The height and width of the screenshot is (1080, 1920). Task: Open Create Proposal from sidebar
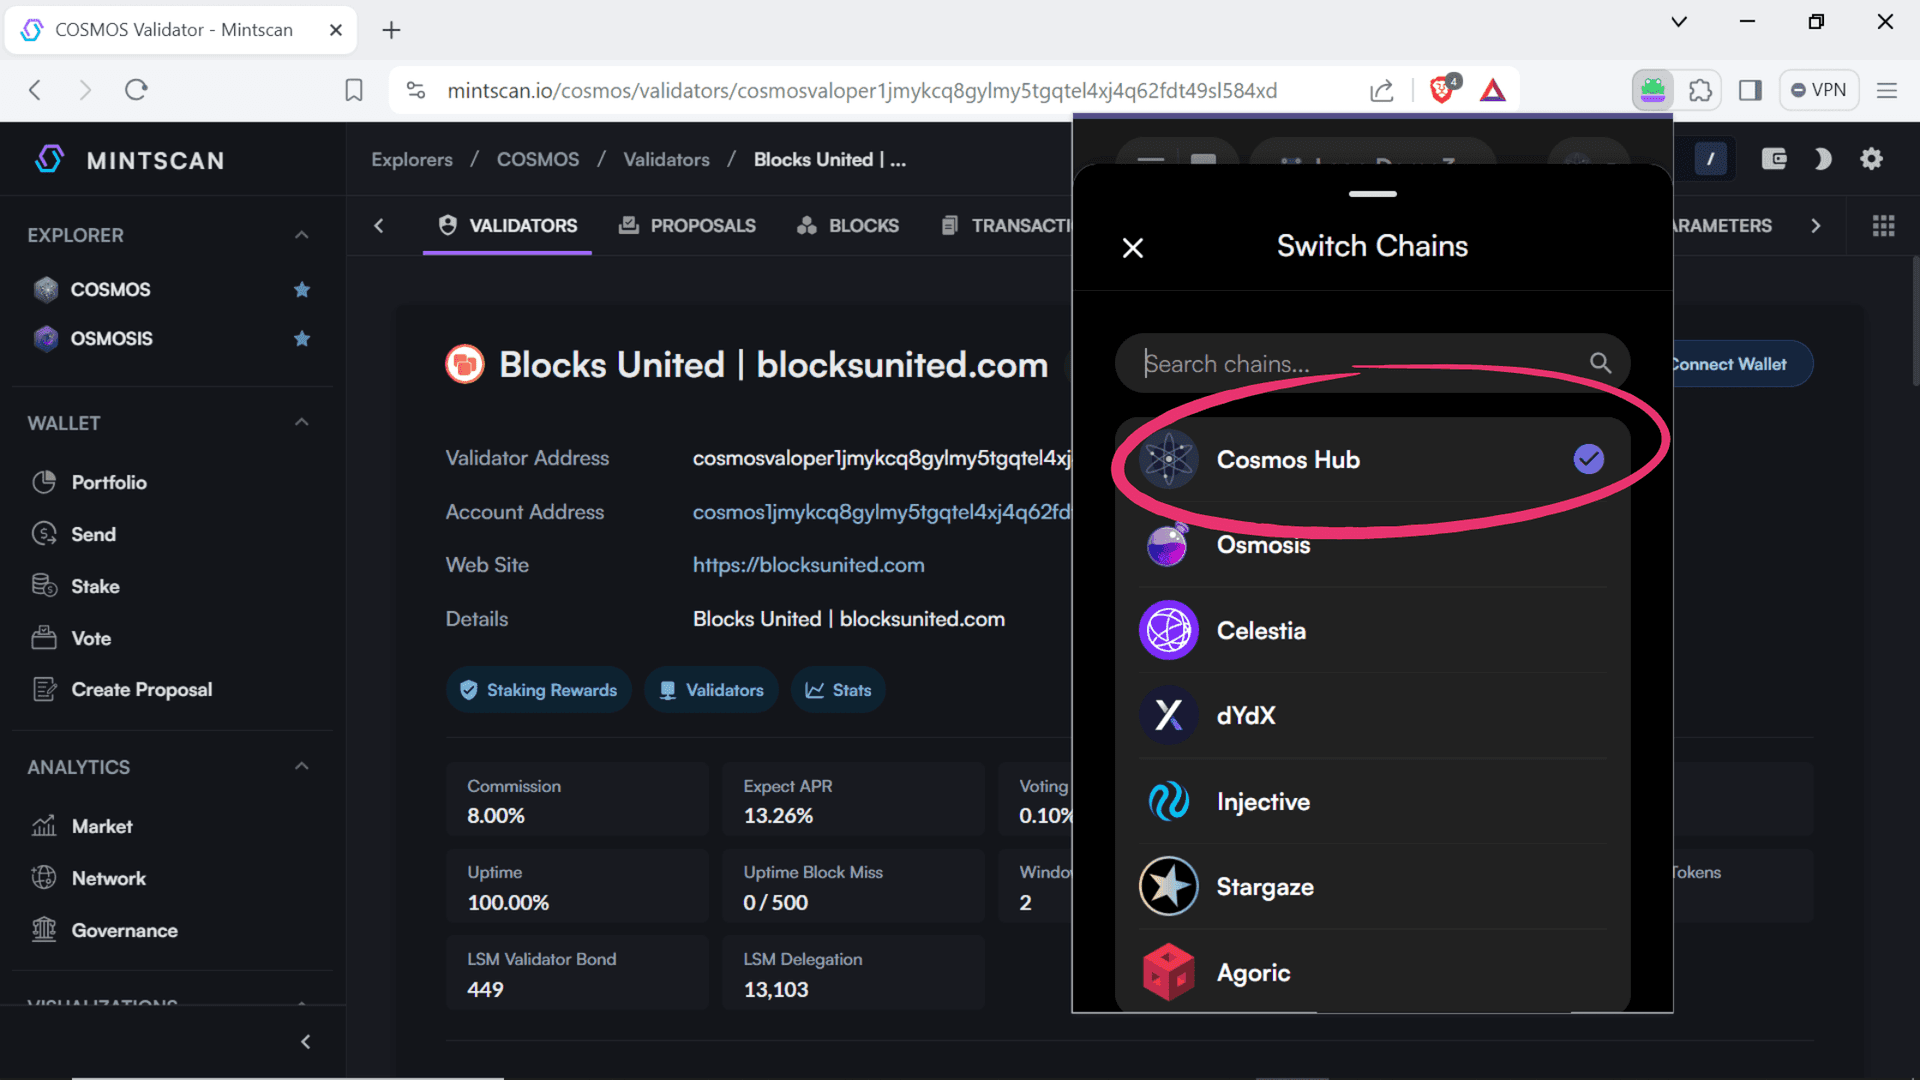[x=141, y=690]
